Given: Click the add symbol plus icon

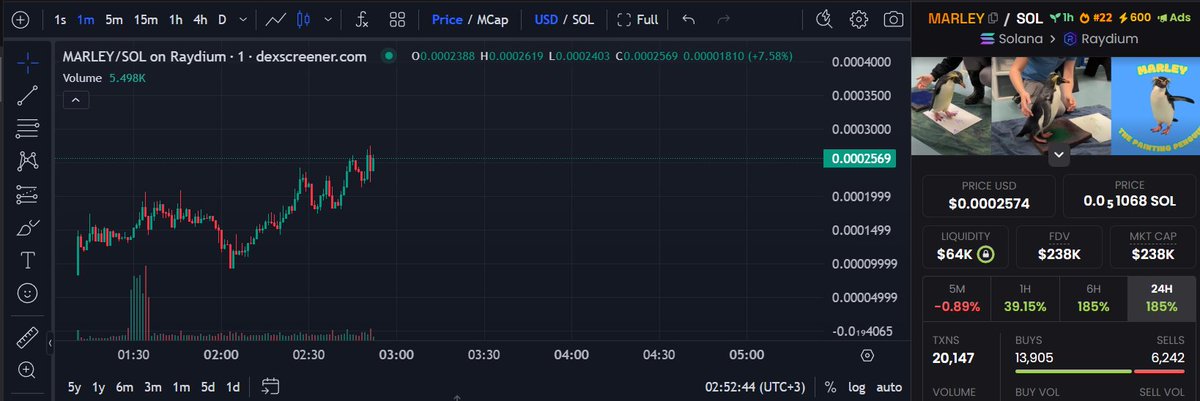Looking at the screenshot, I should pyautogui.click(x=22, y=19).
